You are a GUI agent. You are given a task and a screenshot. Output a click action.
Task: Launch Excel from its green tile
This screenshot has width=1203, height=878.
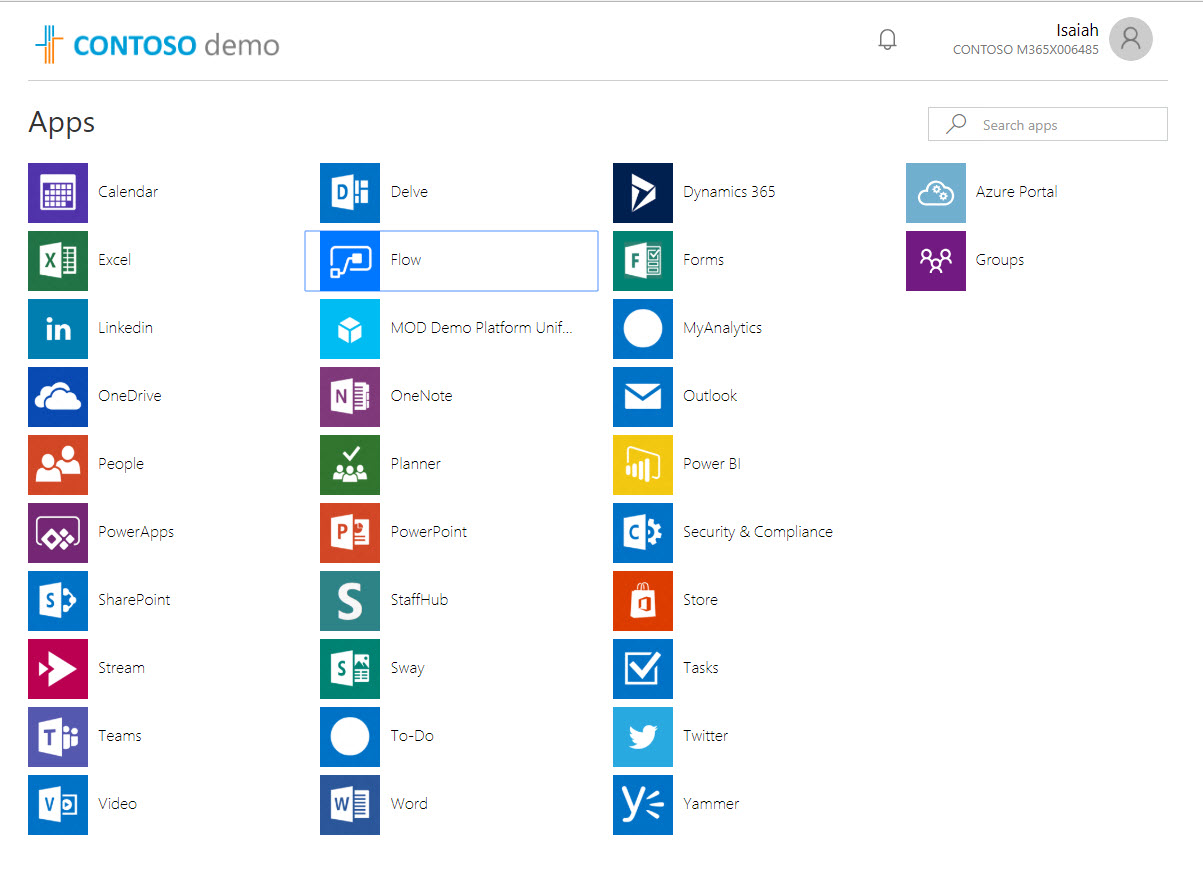coord(58,261)
